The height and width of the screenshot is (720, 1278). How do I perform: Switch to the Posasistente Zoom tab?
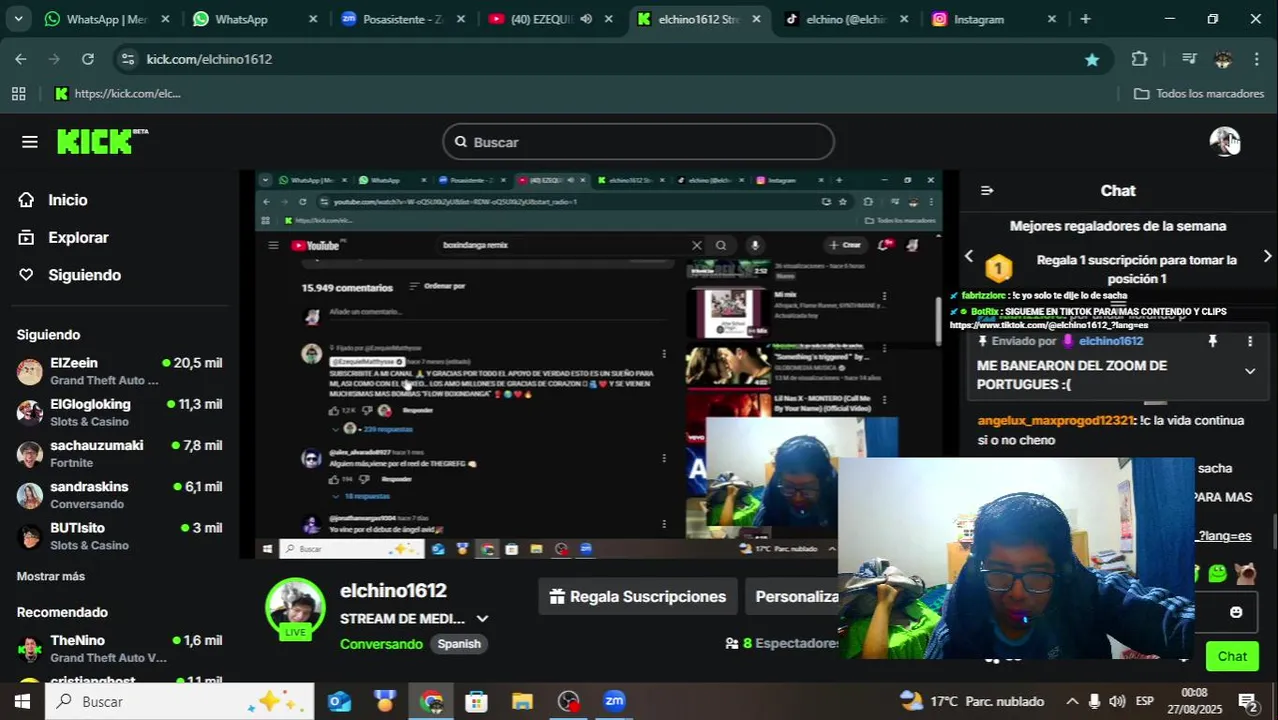(402, 19)
